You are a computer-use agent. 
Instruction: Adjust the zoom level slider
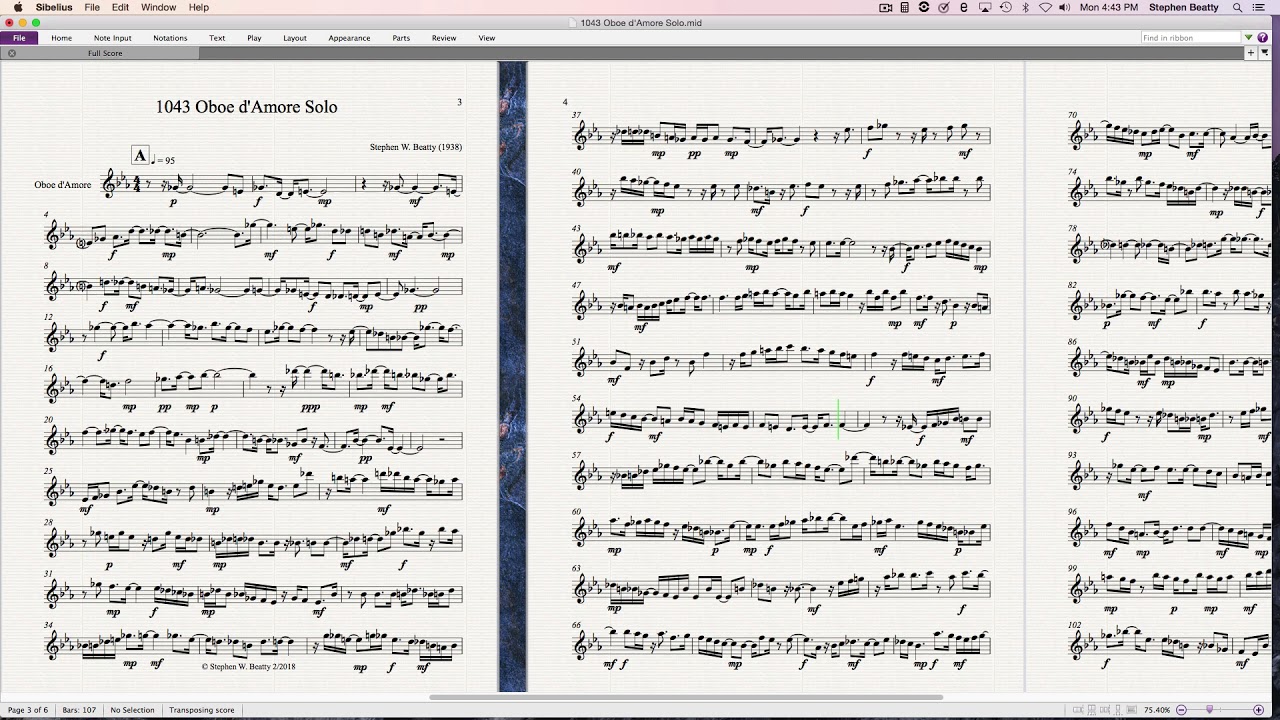1209,709
